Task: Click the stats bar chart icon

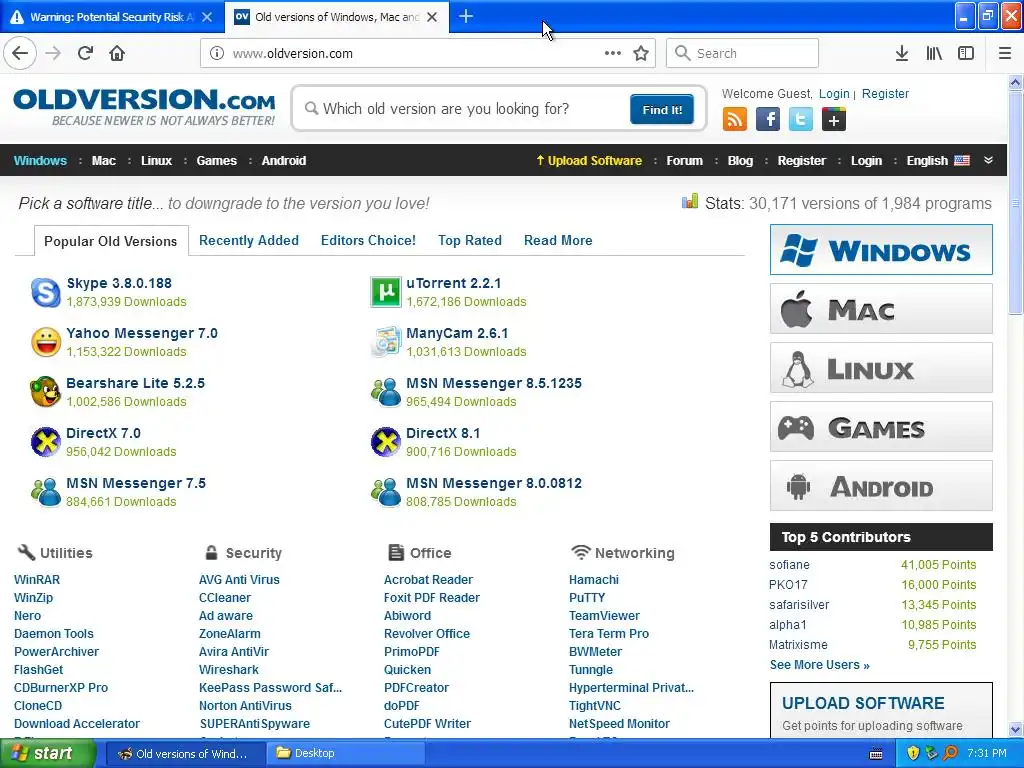Action: [690, 202]
